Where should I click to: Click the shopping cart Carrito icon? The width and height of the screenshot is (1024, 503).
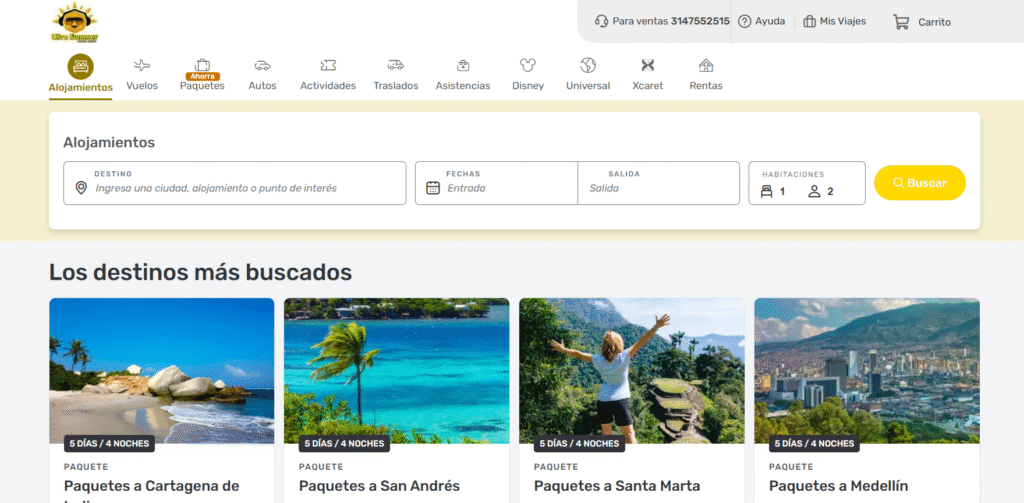pyautogui.click(x=901, y=22)
